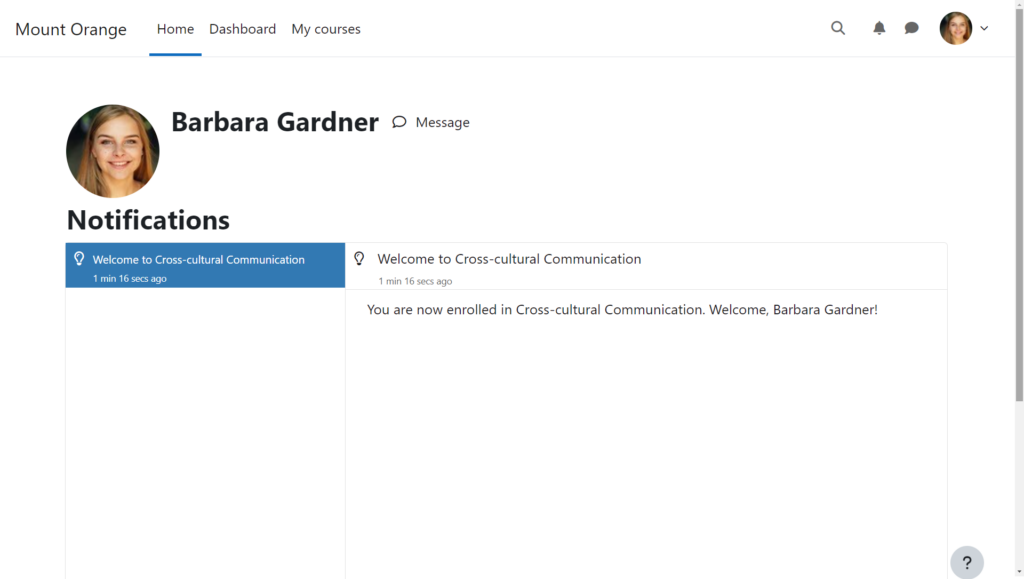
Task: Click the page's vertical scrollbar
Action: tap(1019, 250)
